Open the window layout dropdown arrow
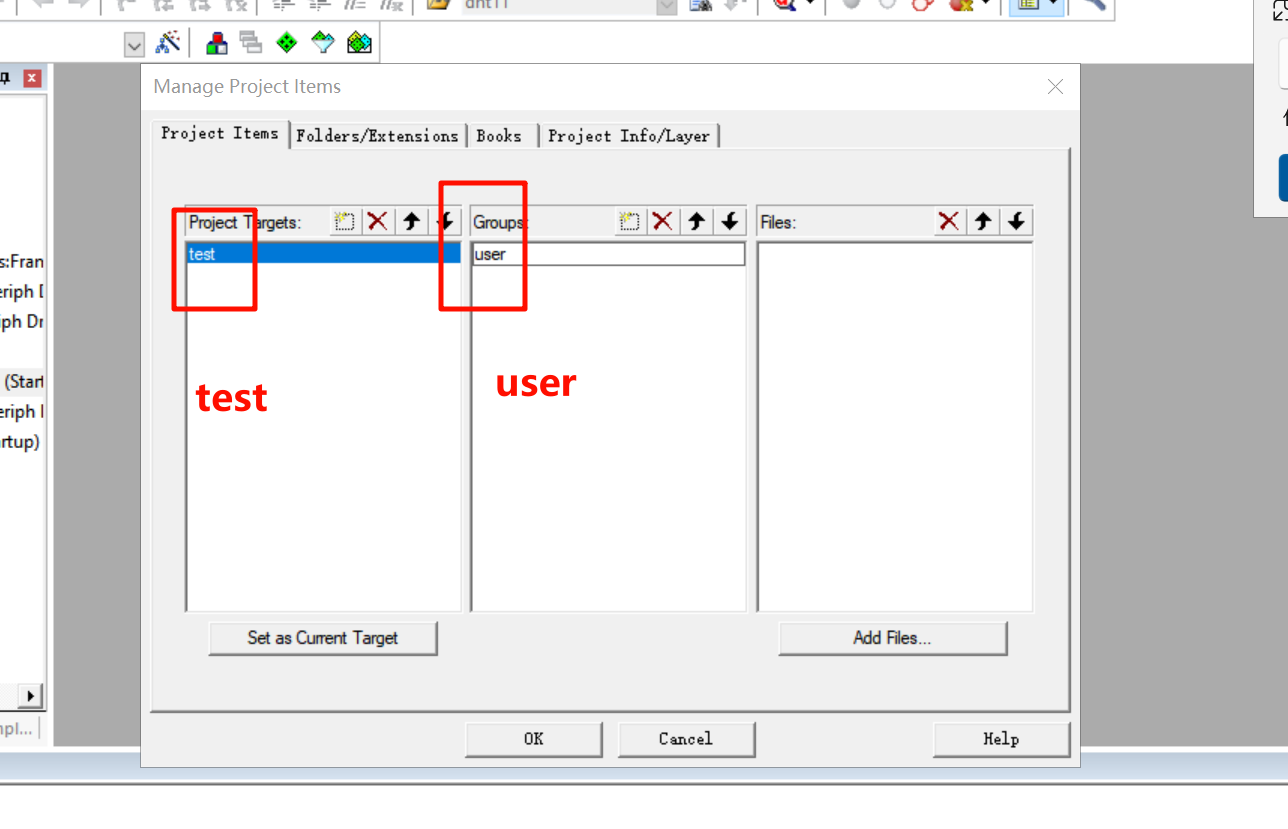This screenshot has width=1288, height=829. (1053, 5)
